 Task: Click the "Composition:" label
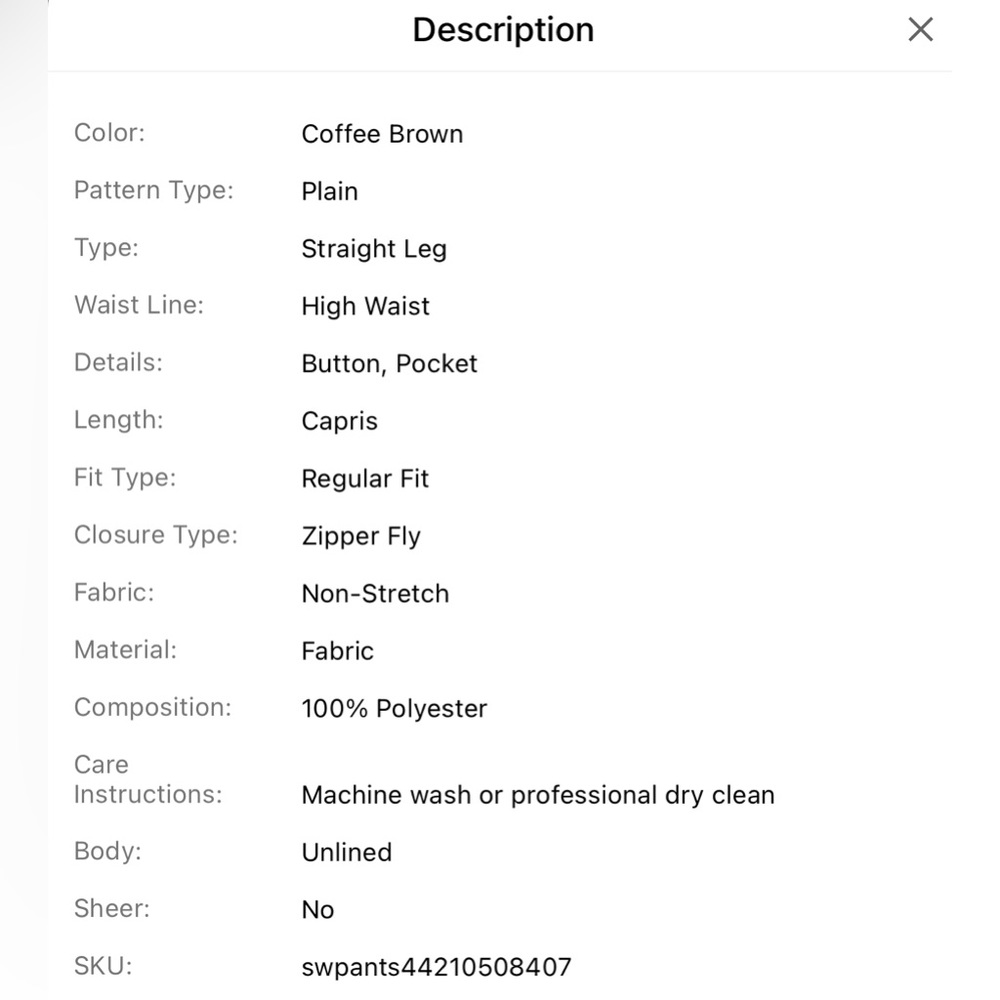[x=153, y=707]
